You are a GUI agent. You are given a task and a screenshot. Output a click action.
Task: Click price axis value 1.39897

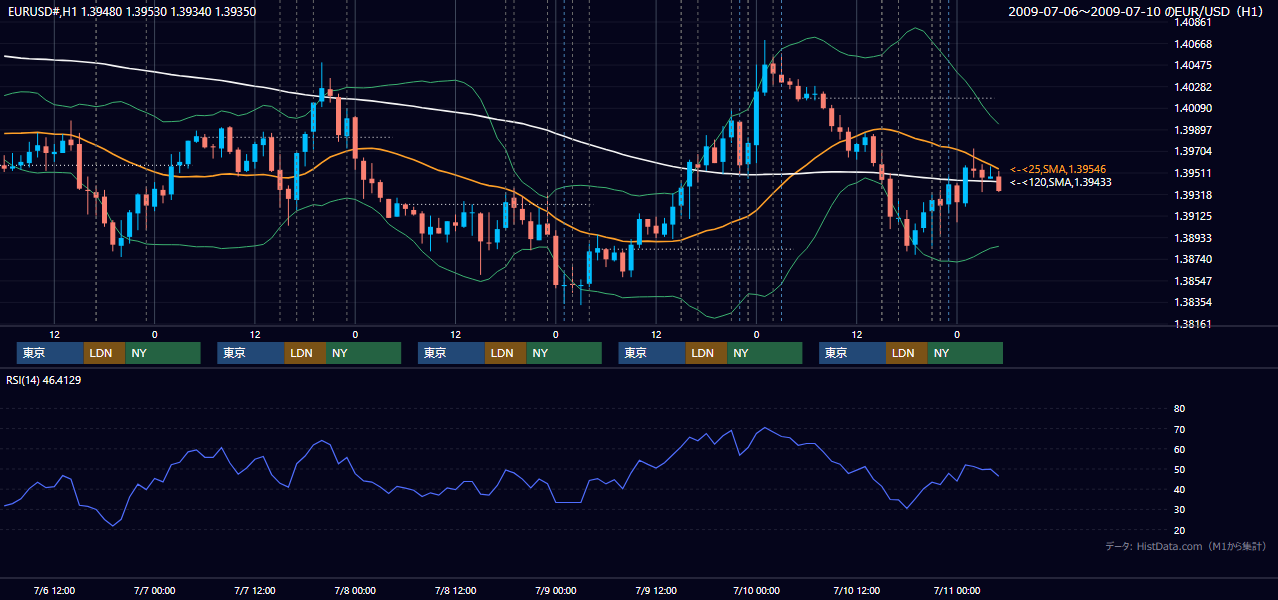(1192, 130)
